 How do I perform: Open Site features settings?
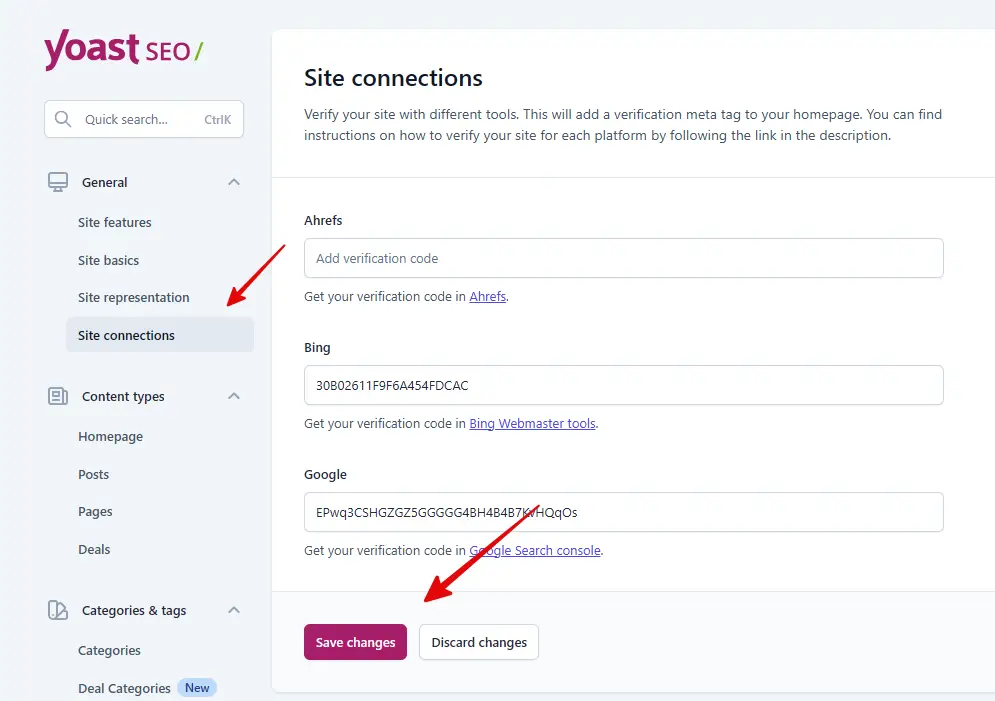(114, 222)
